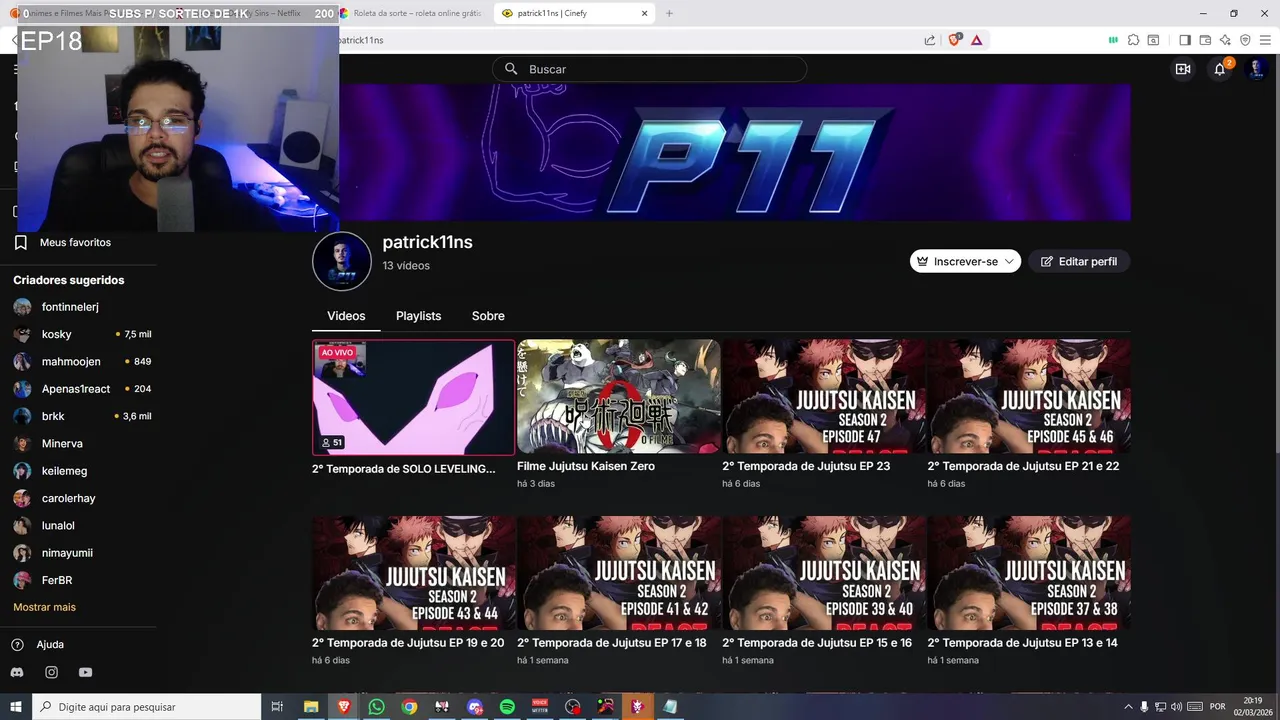This screenshot has width=1280, height=720.
Task: Open Jujutsu Kaisen Episode 41 & 42 thumbnail
Action: coord(619,573)
